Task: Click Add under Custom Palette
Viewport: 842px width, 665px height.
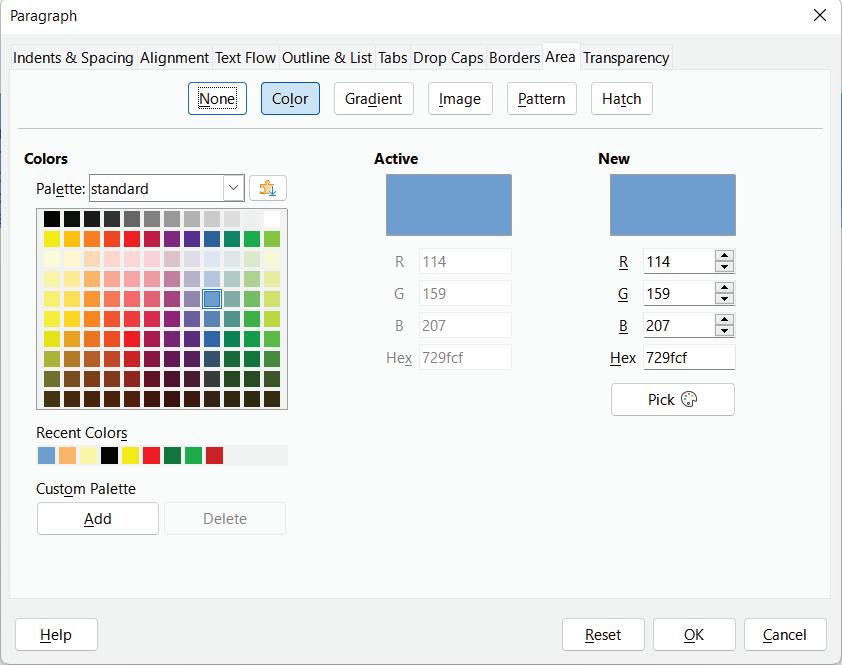Action: point(98,518)
